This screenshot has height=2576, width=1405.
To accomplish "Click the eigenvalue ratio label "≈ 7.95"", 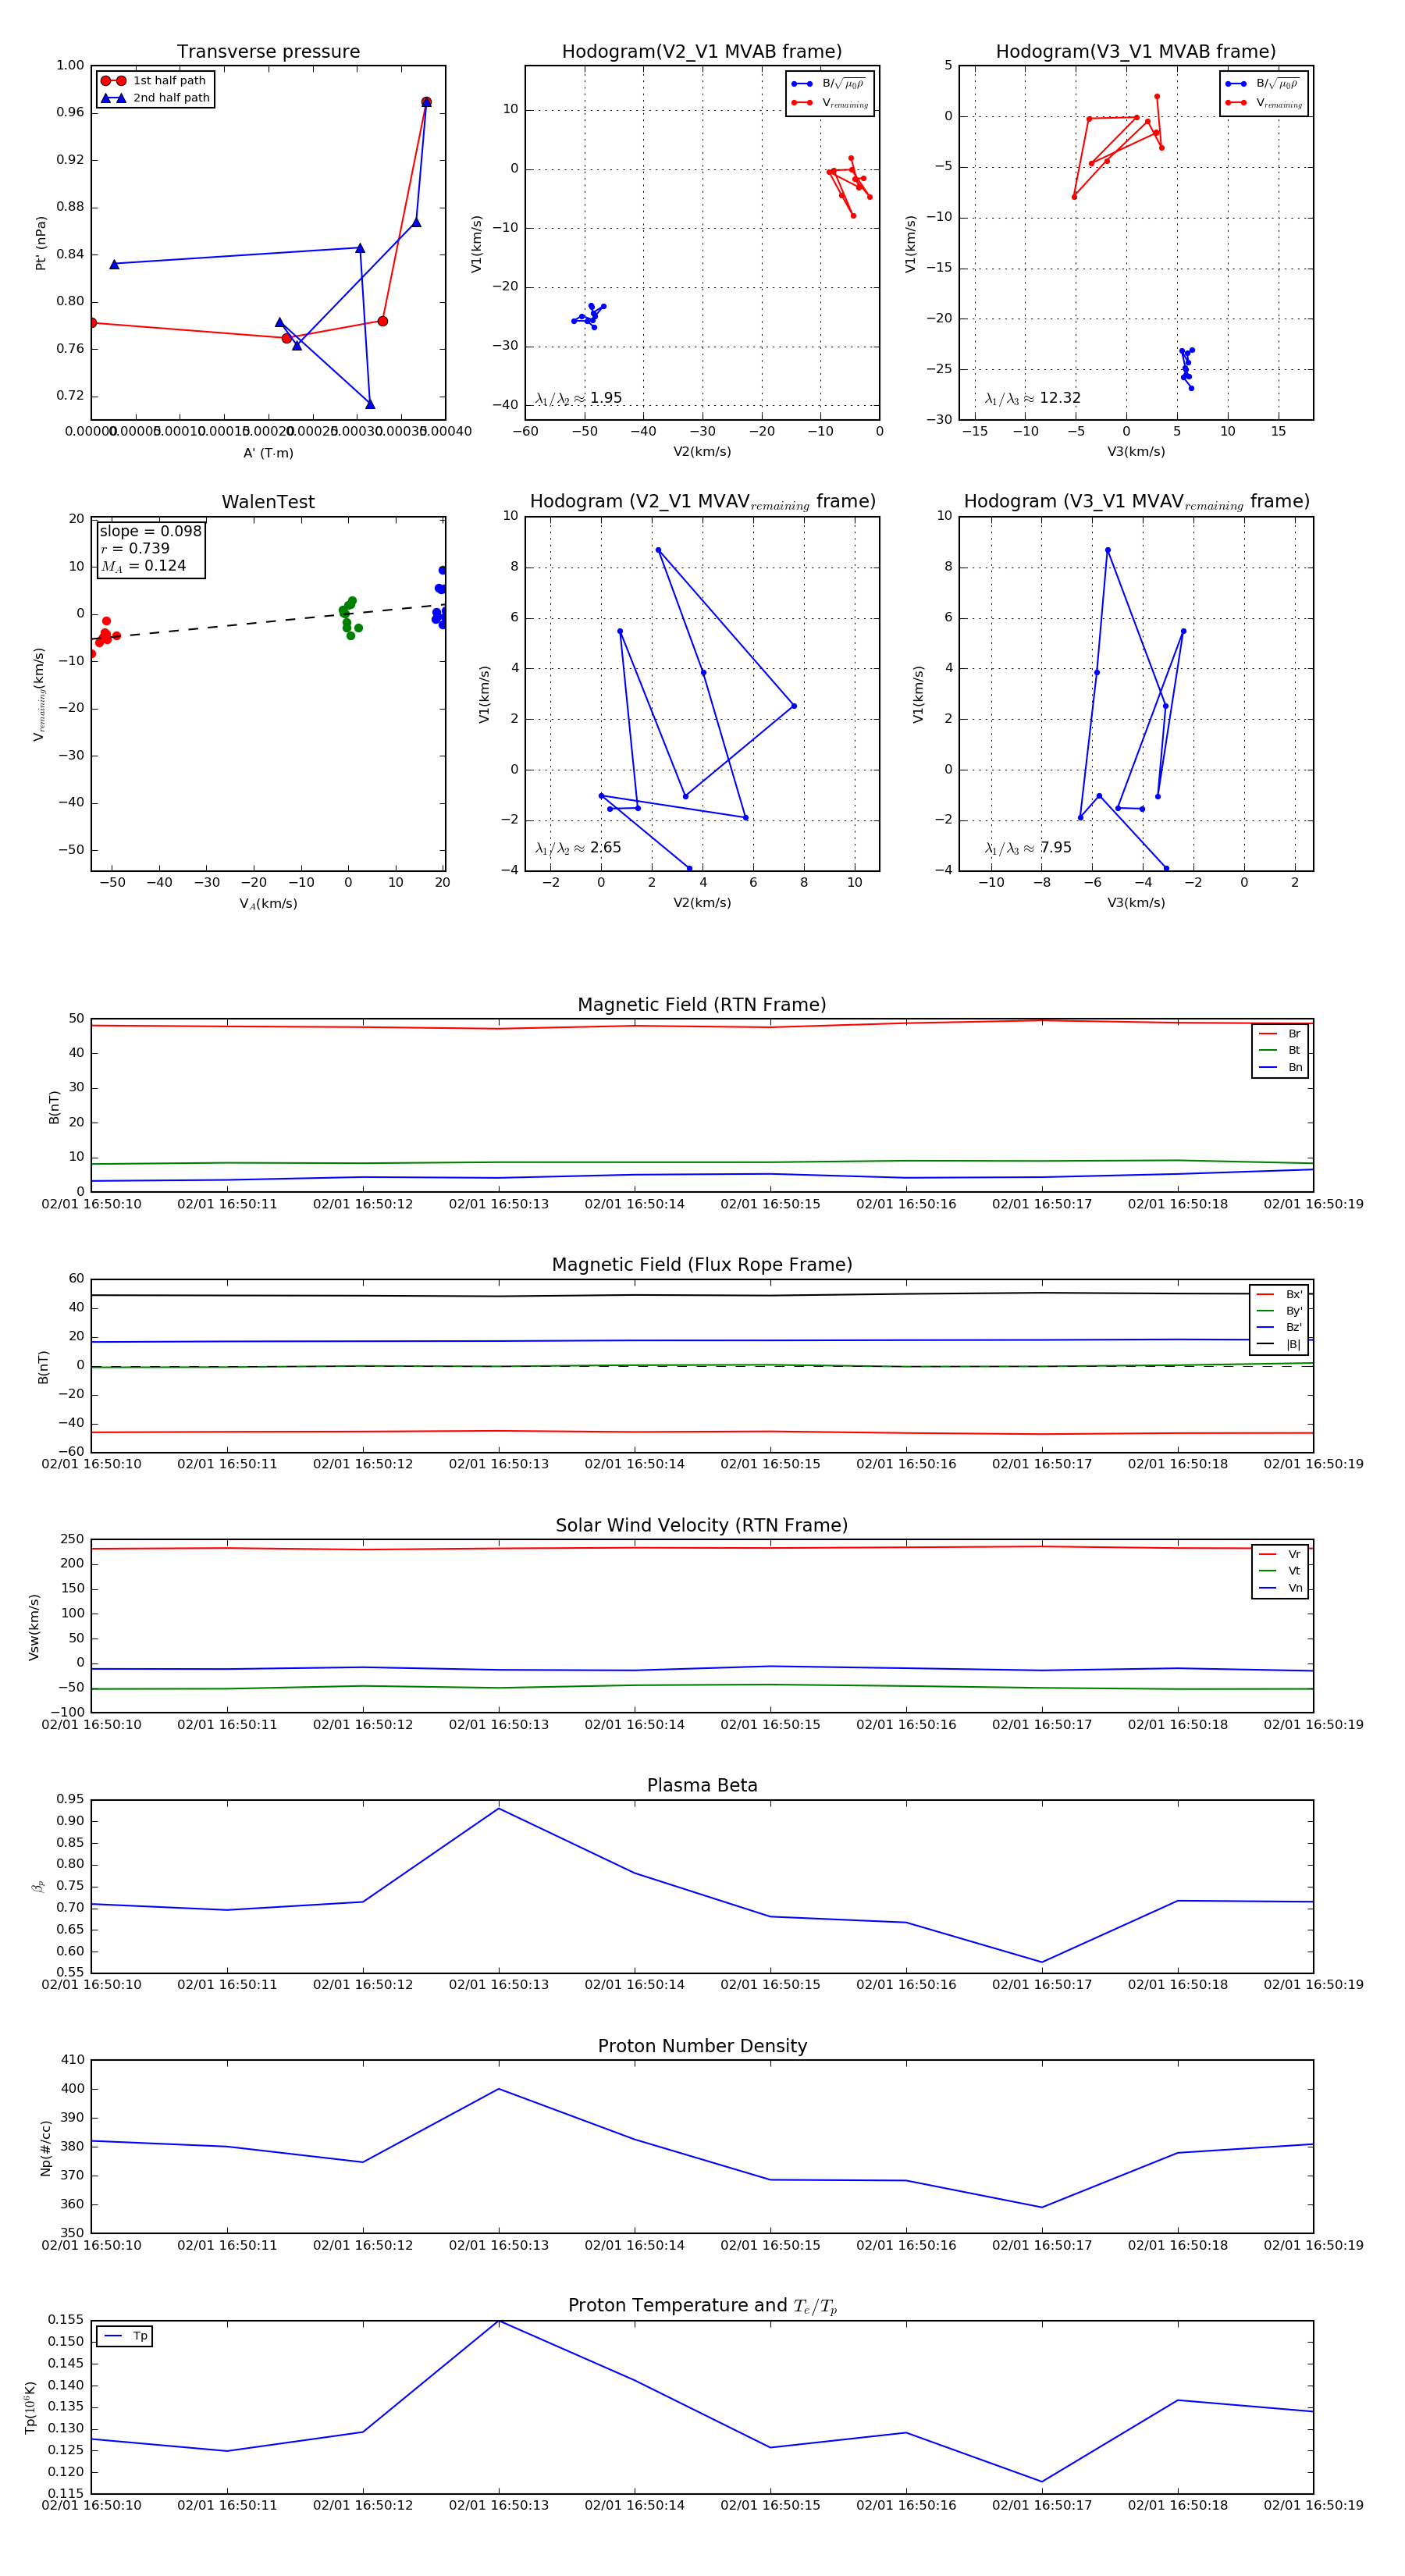I will (x=1028, y=848).
